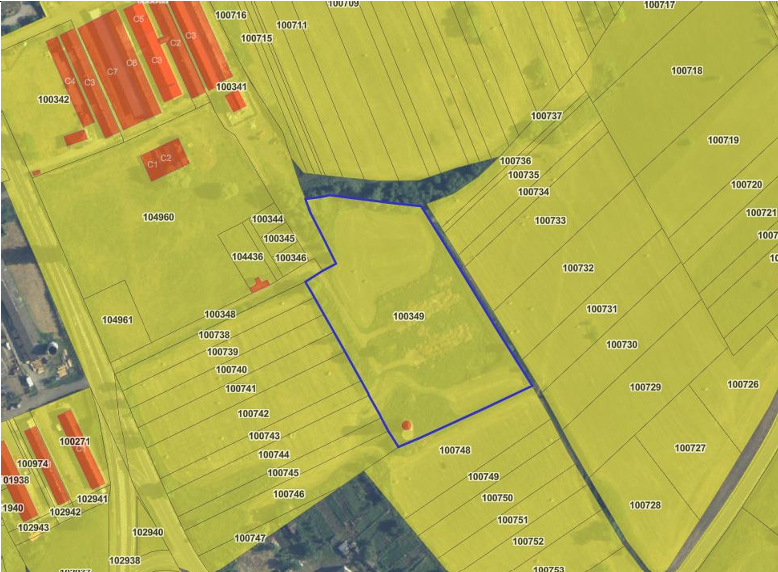Click the red building labeled C7
This screenshot has width=778, height=572.
tap(112, 71)
